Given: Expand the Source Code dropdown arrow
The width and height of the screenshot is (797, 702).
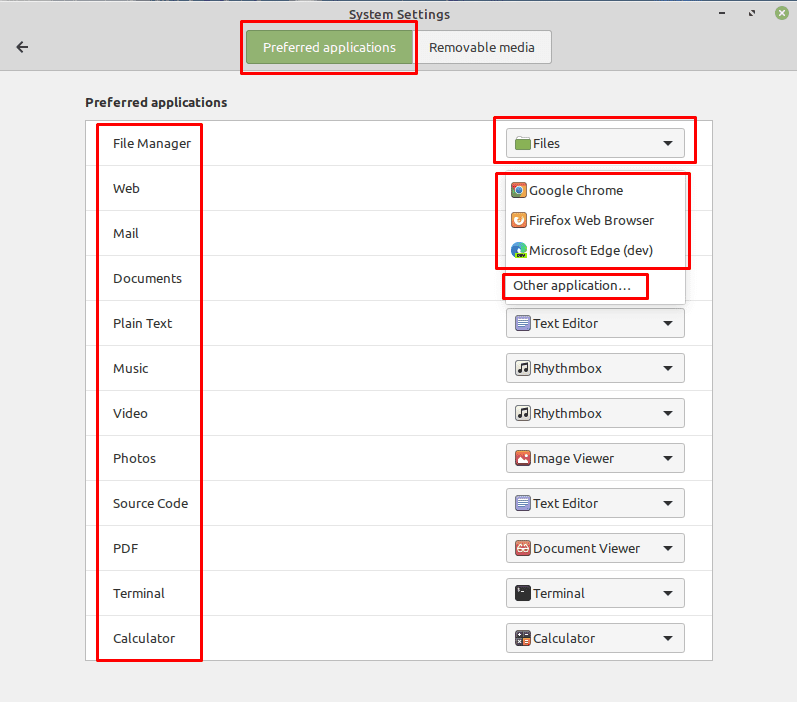Looking at the screenshot, I should 668,503.
